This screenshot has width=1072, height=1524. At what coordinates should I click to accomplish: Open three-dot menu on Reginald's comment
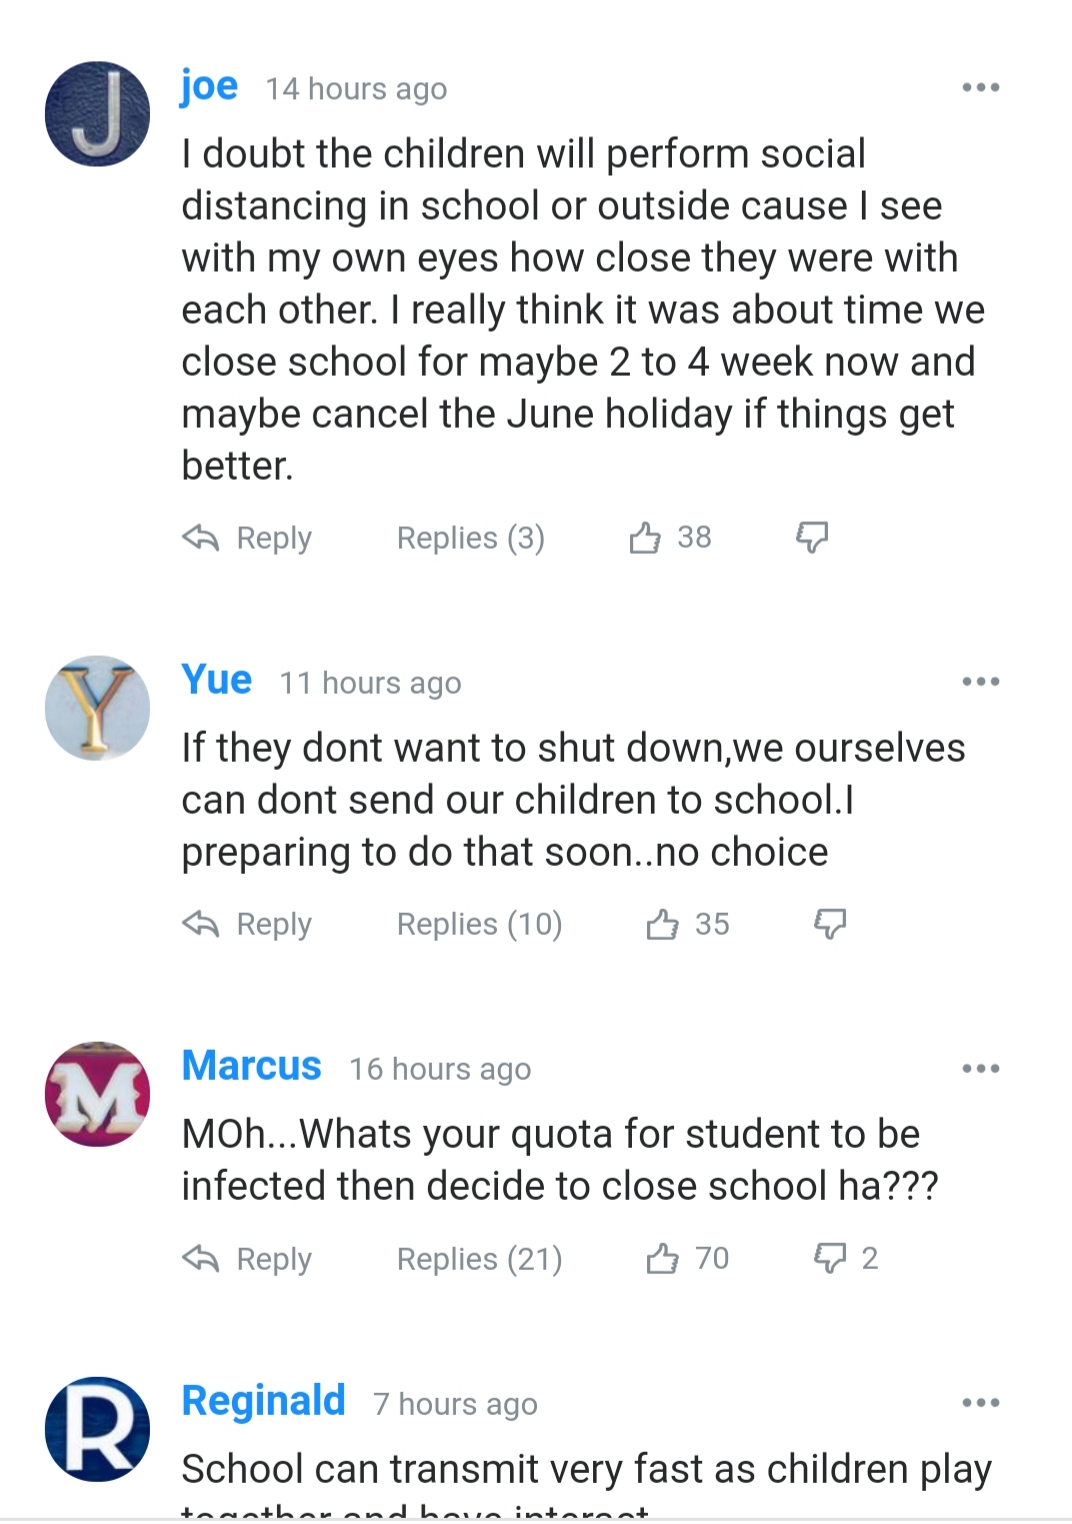tap(980, 1403)
